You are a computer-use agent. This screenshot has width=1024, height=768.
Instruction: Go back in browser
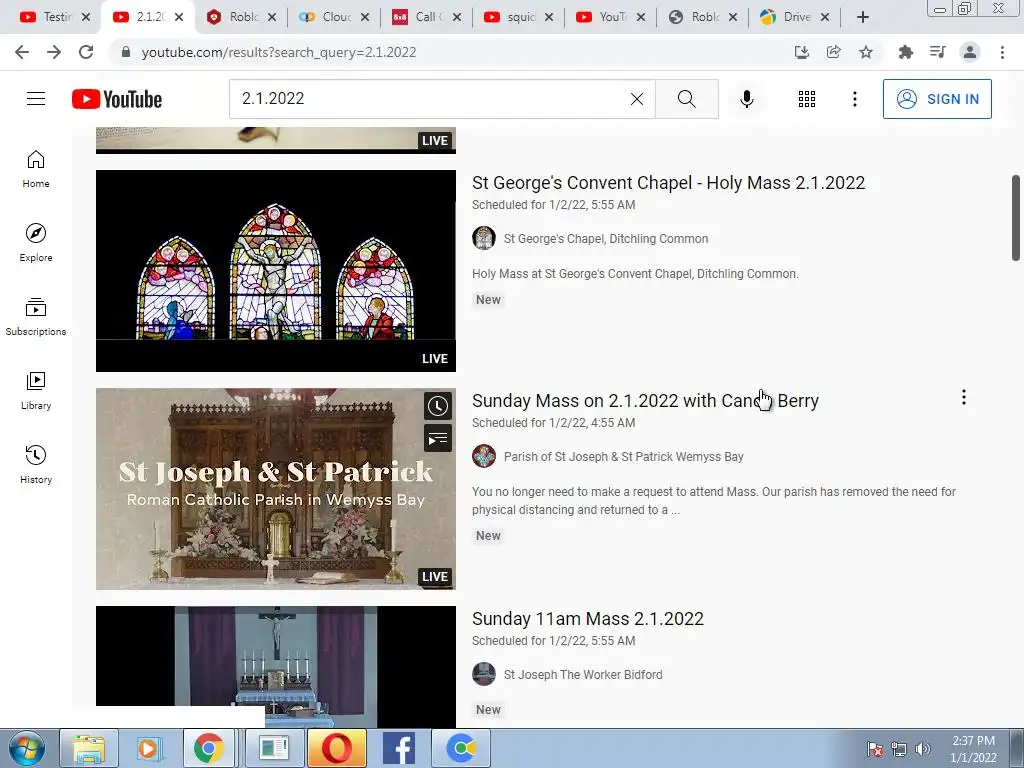coord(22,52)
